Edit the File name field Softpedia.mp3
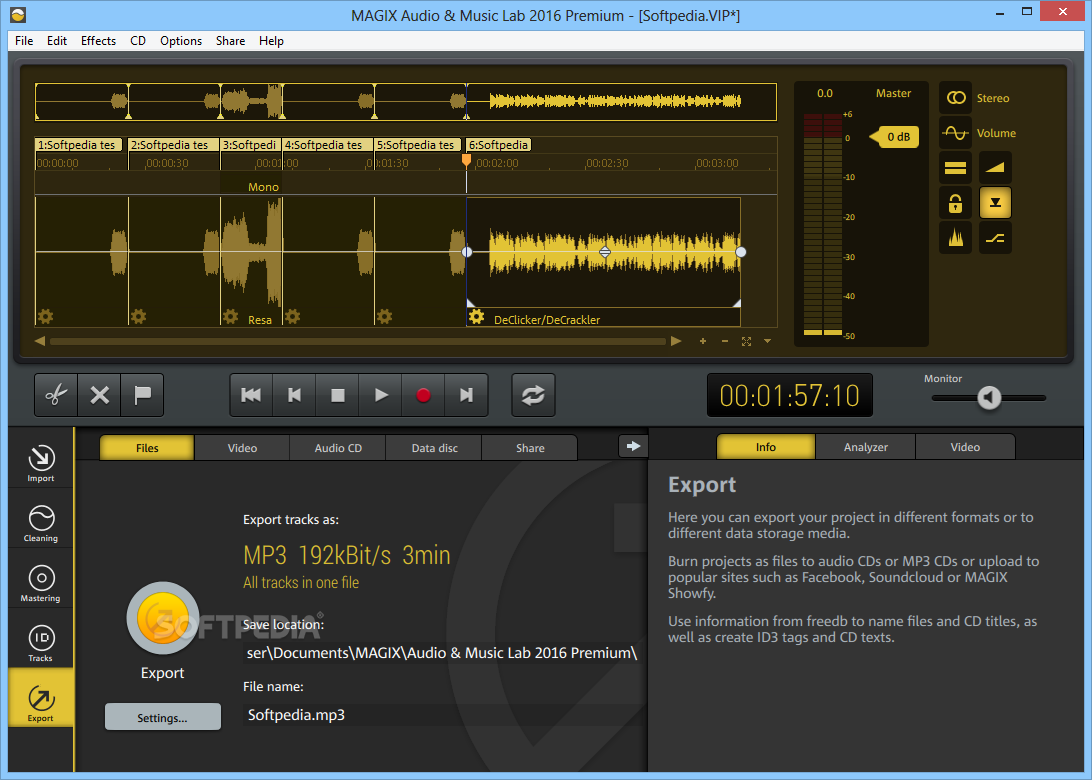Image resolution: width=1092 pixels, height=780 pixels. coord(442,715)
